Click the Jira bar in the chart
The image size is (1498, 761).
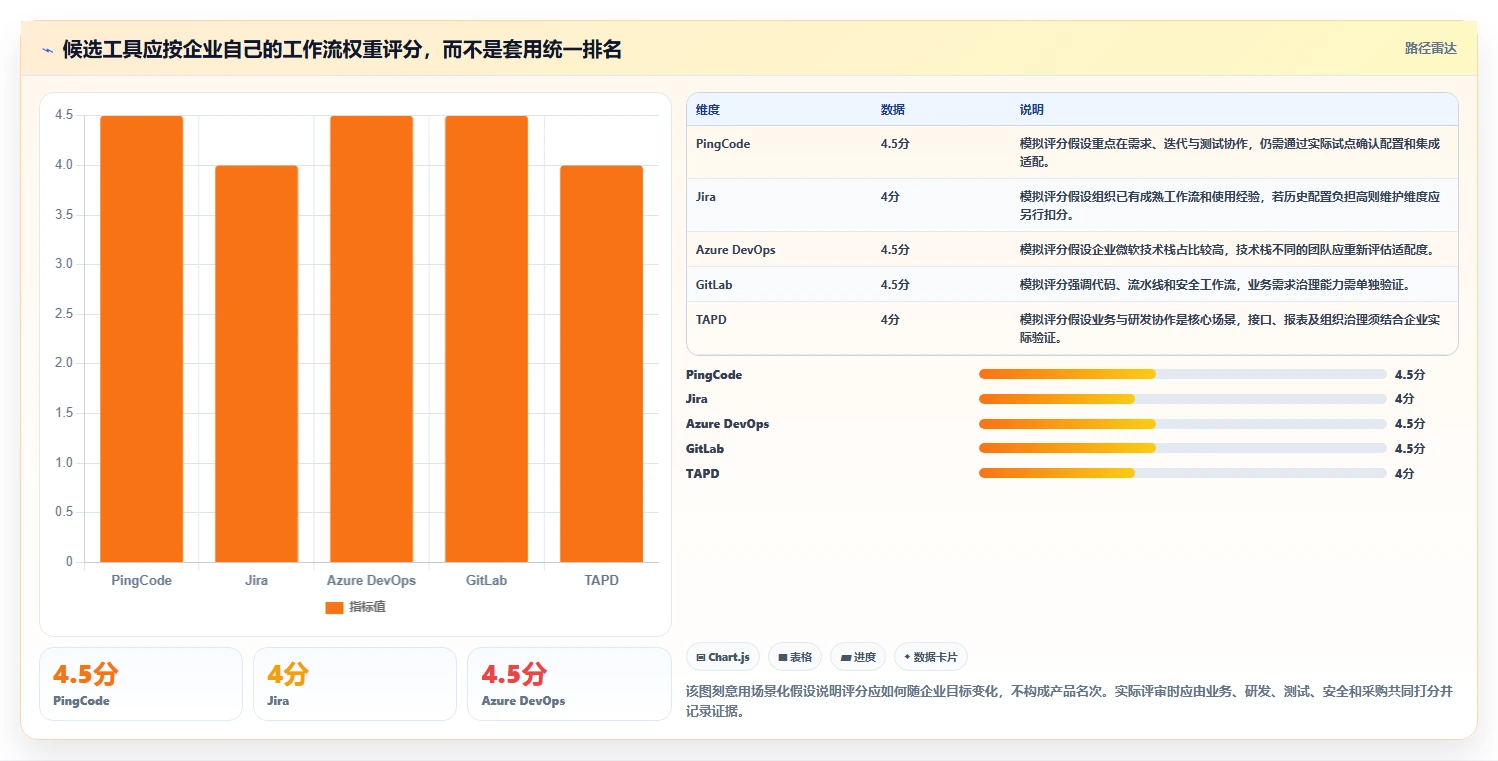coord(256,364)
